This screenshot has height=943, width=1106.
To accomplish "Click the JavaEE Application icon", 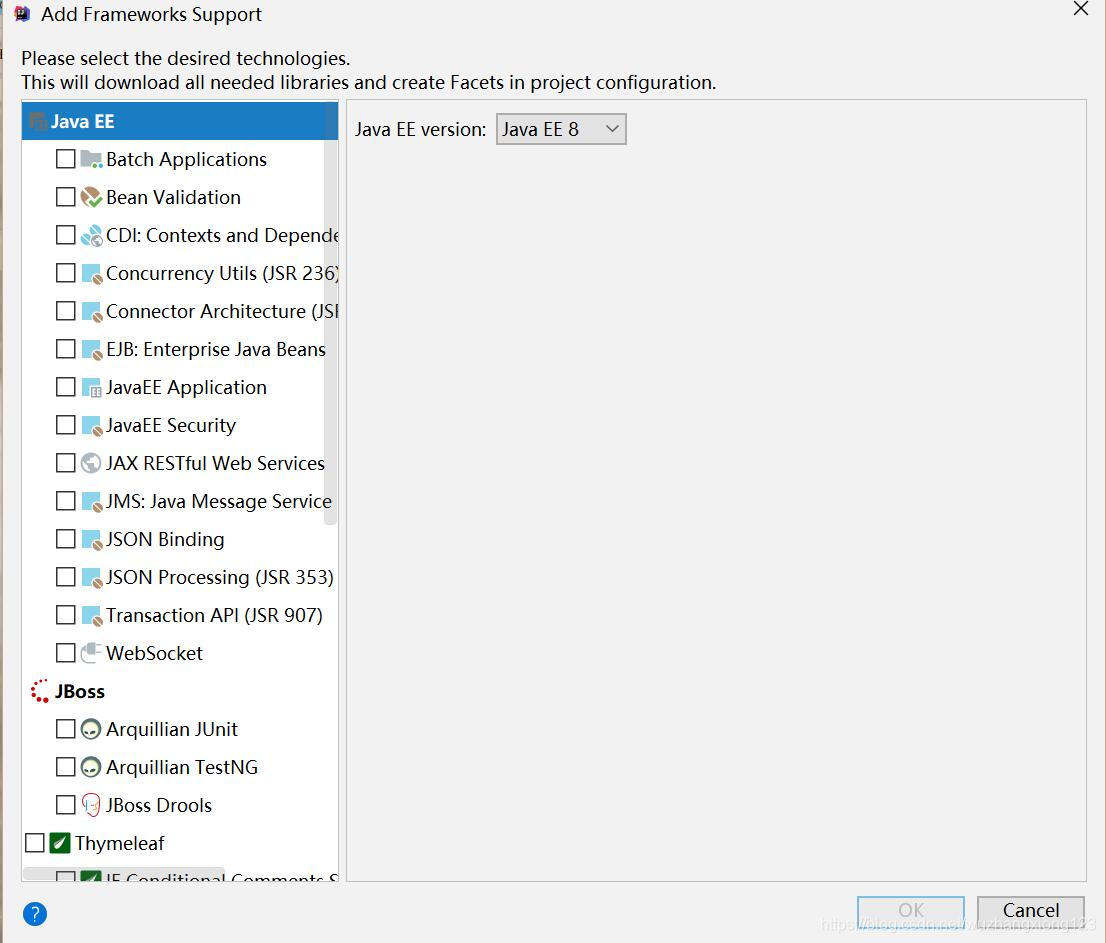I will [92, 388].
